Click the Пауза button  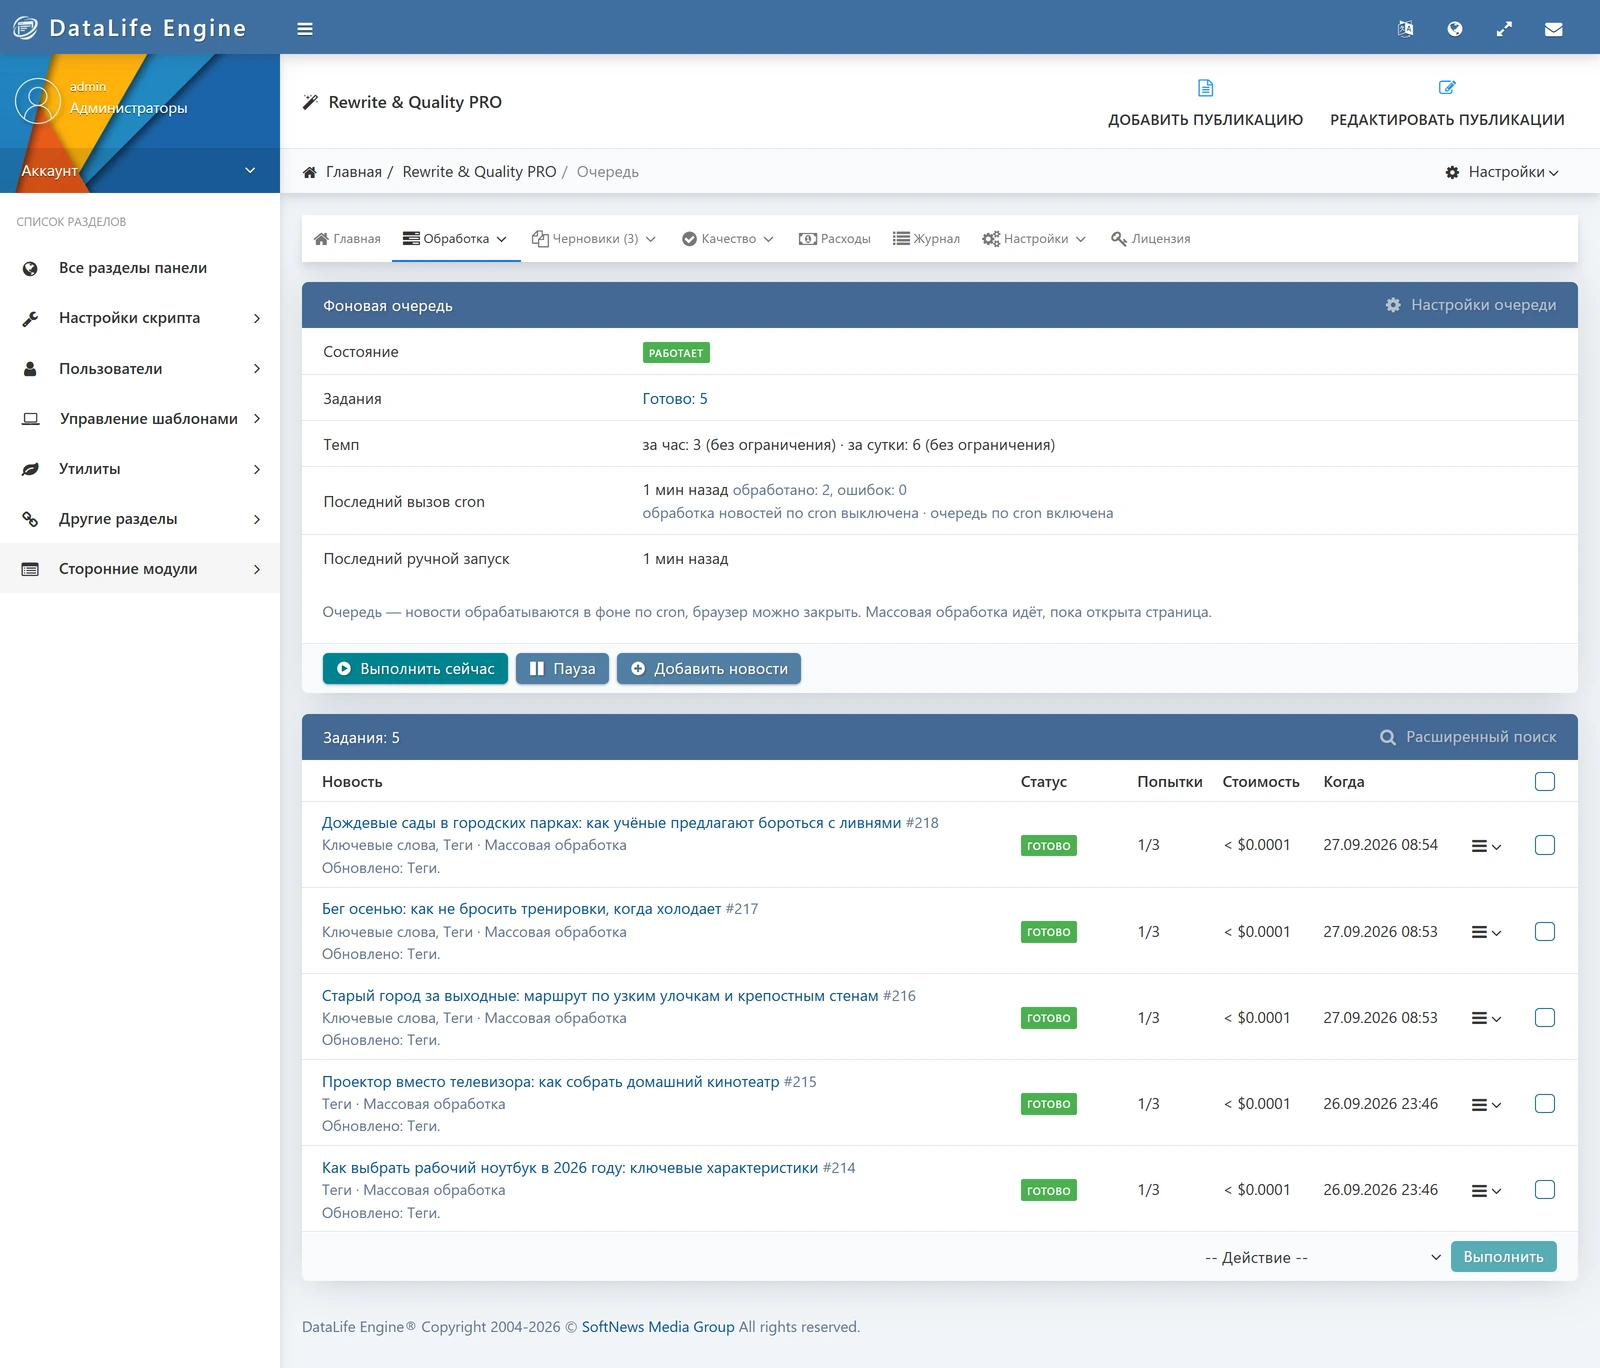click(x=562, y=668)
